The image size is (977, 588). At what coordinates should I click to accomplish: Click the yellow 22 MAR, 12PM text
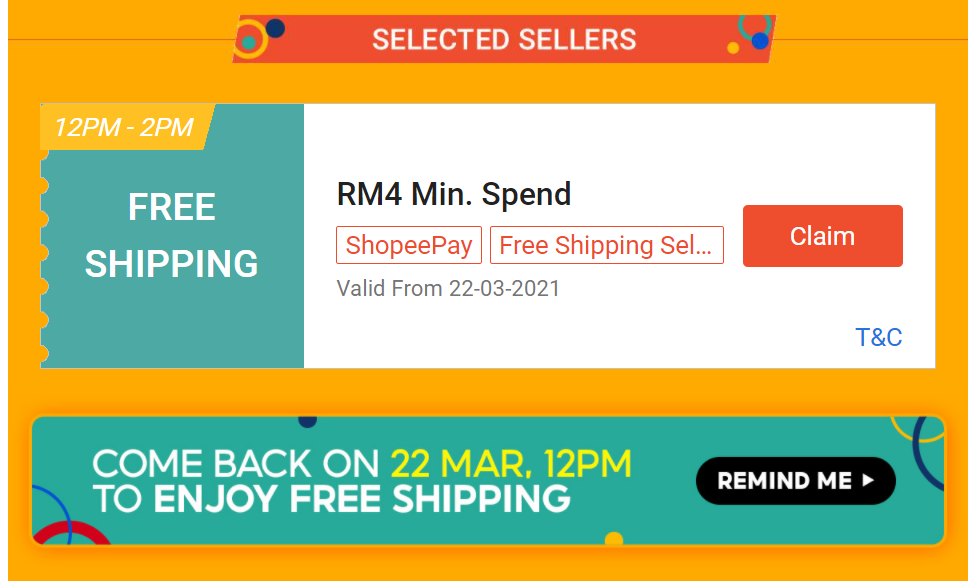[x=511, y=464]
